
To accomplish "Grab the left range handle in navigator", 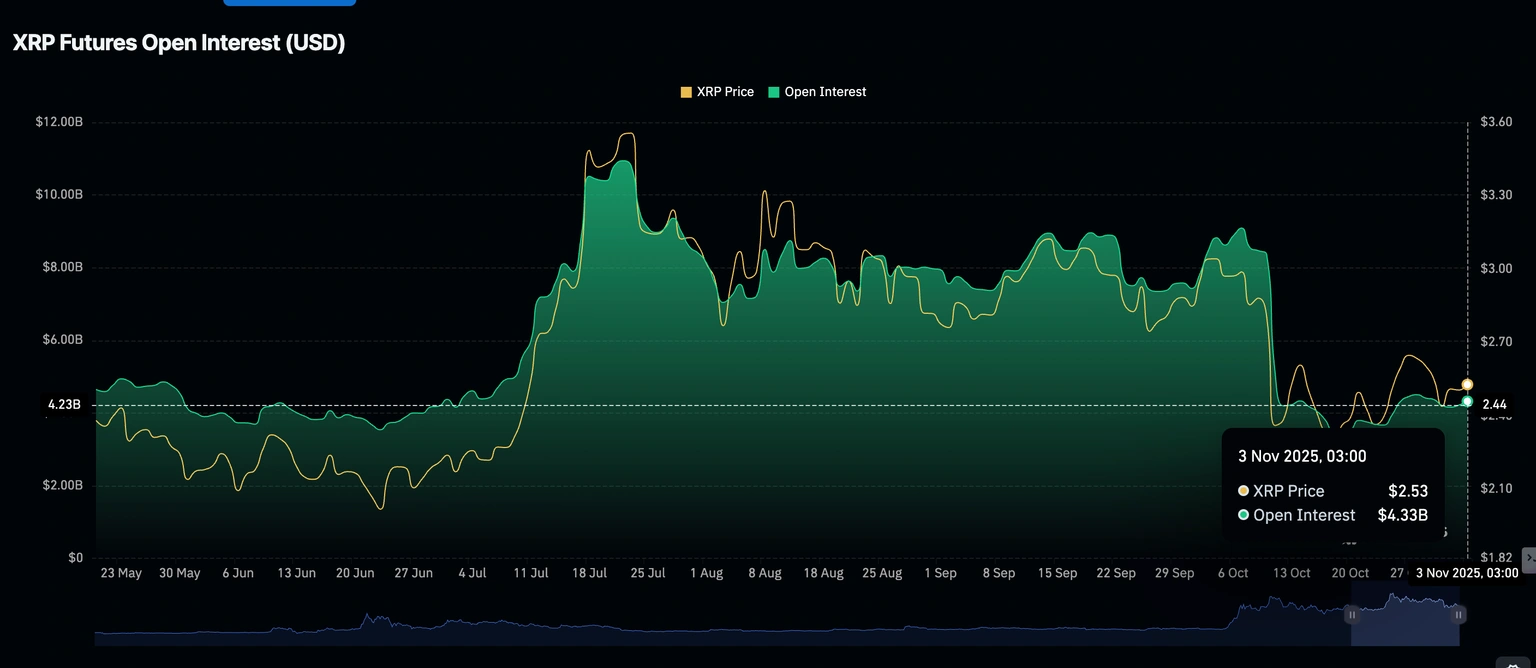I will pos(1352,615).
